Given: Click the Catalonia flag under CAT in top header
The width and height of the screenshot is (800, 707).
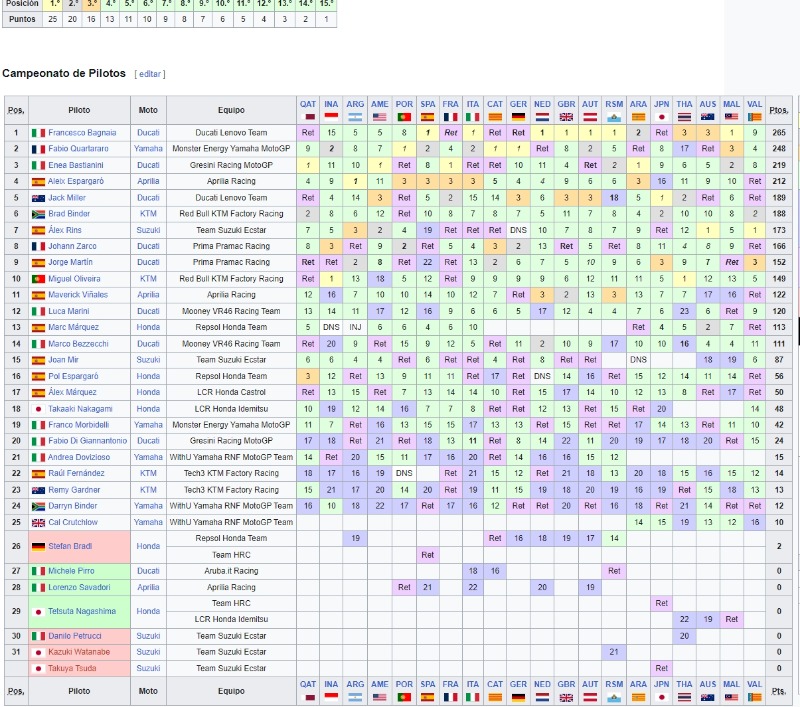Looking at the screenshot, I should pyautogui.click(x=495, y=117).
